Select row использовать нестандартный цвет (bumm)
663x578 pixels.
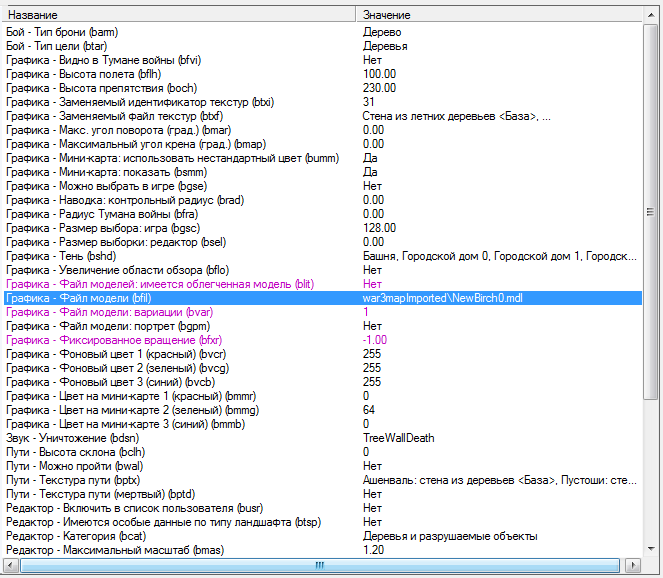tap(323, 158)
